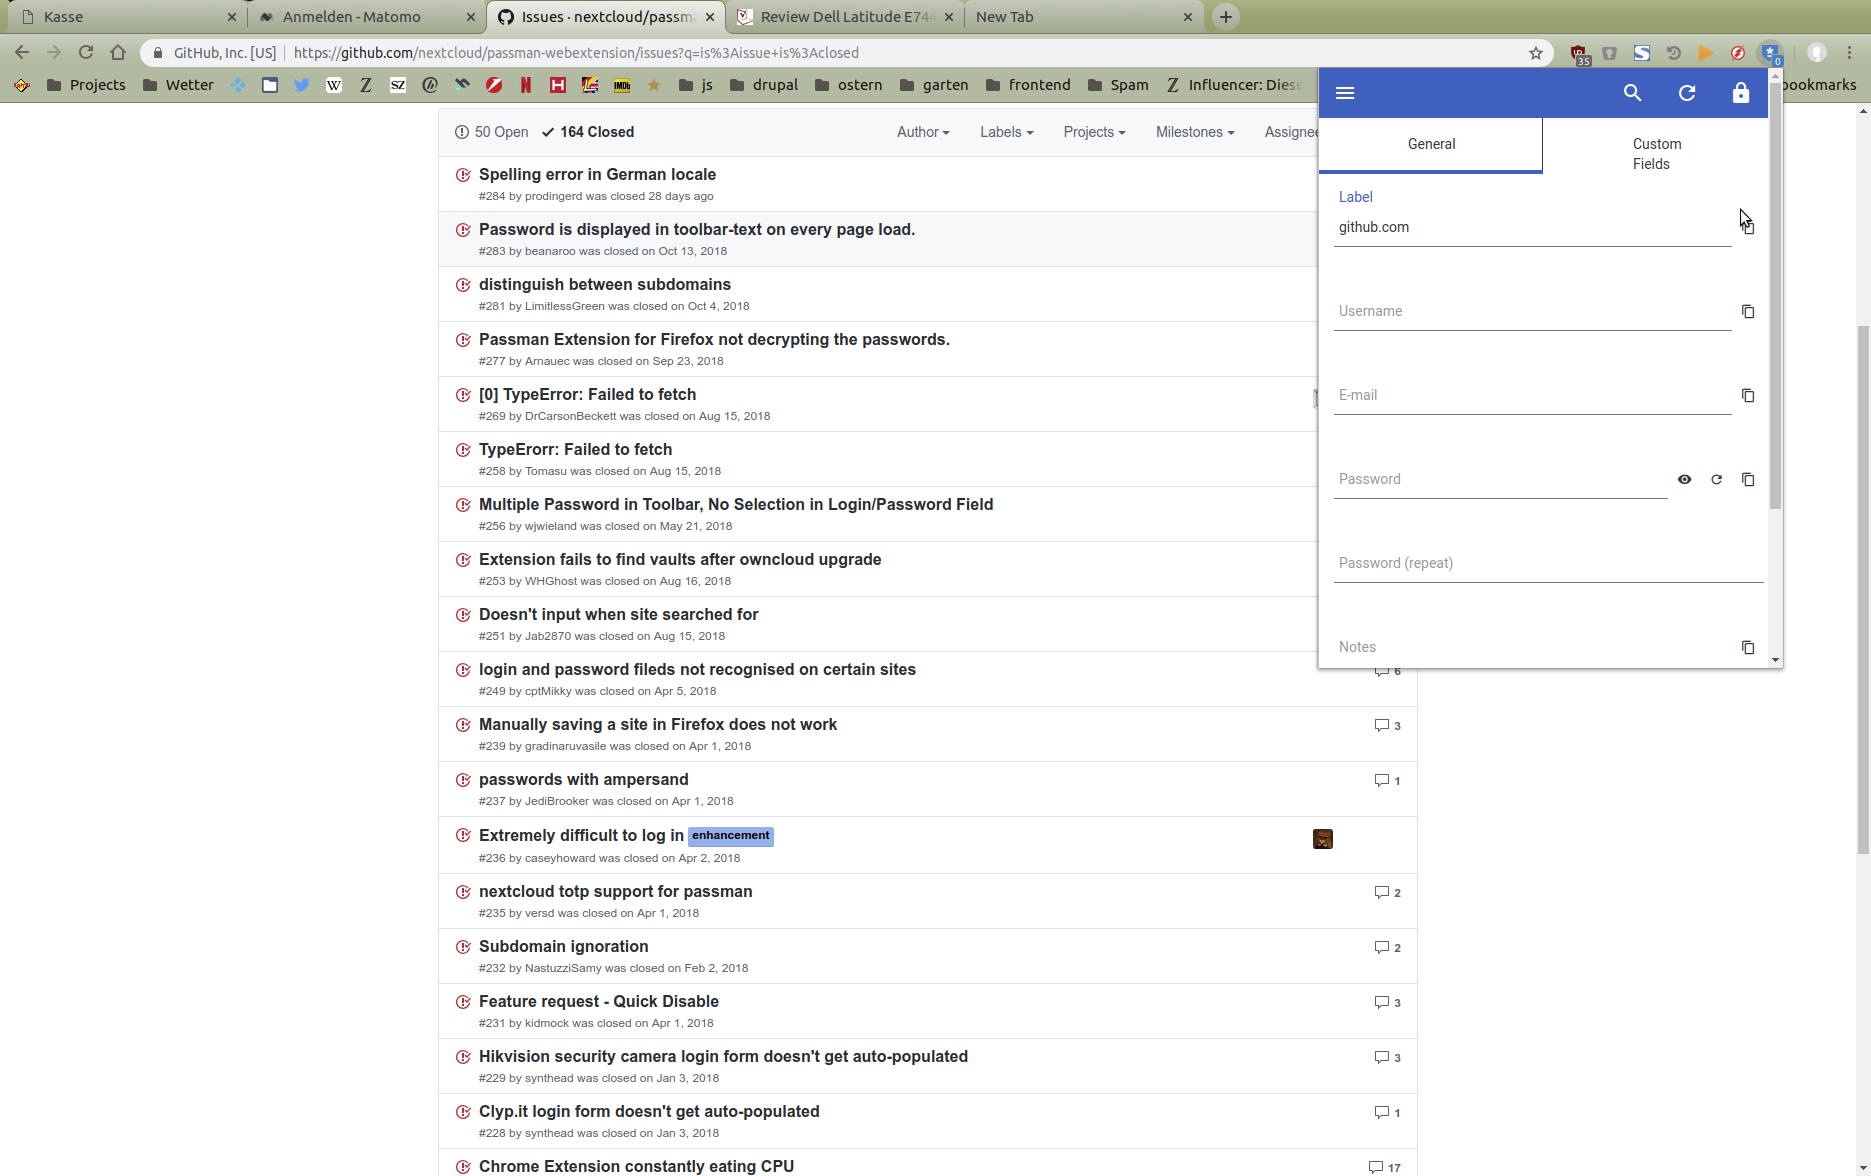Switch to the Custom Fields tab

1655,154
